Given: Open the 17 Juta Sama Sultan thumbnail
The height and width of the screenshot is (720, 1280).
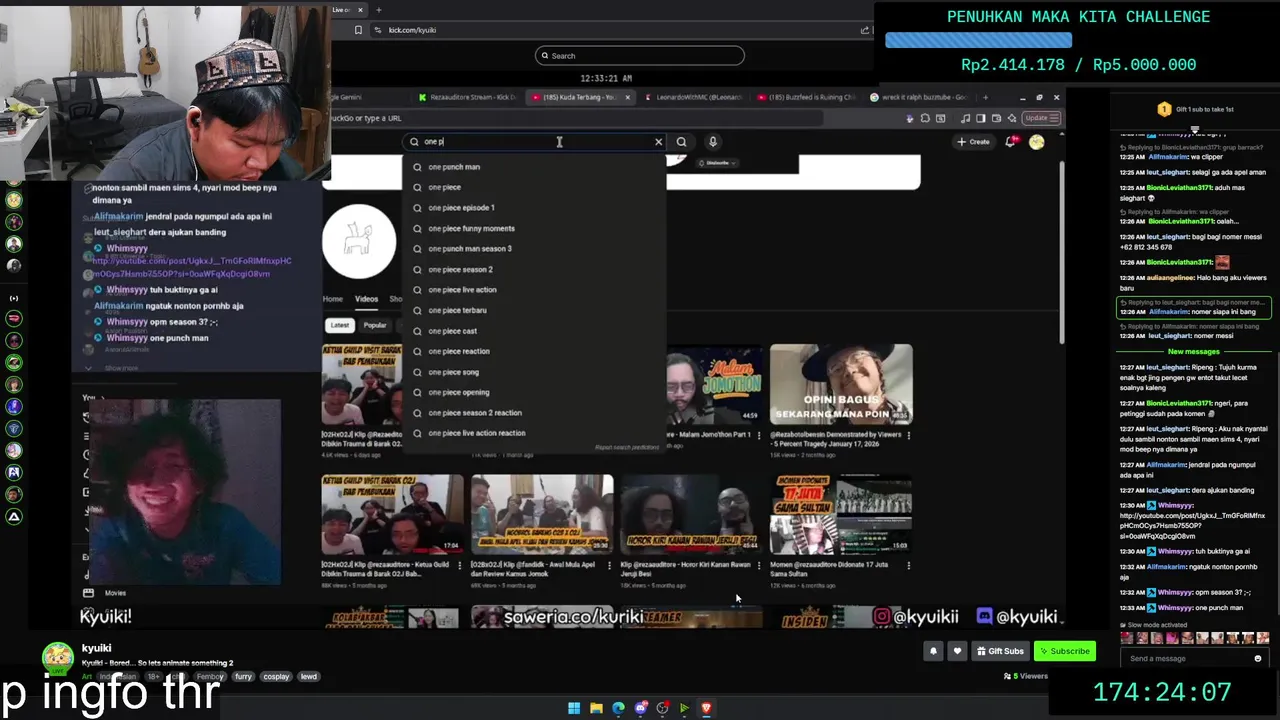Looking at the screenshot, I should point(841,514).
